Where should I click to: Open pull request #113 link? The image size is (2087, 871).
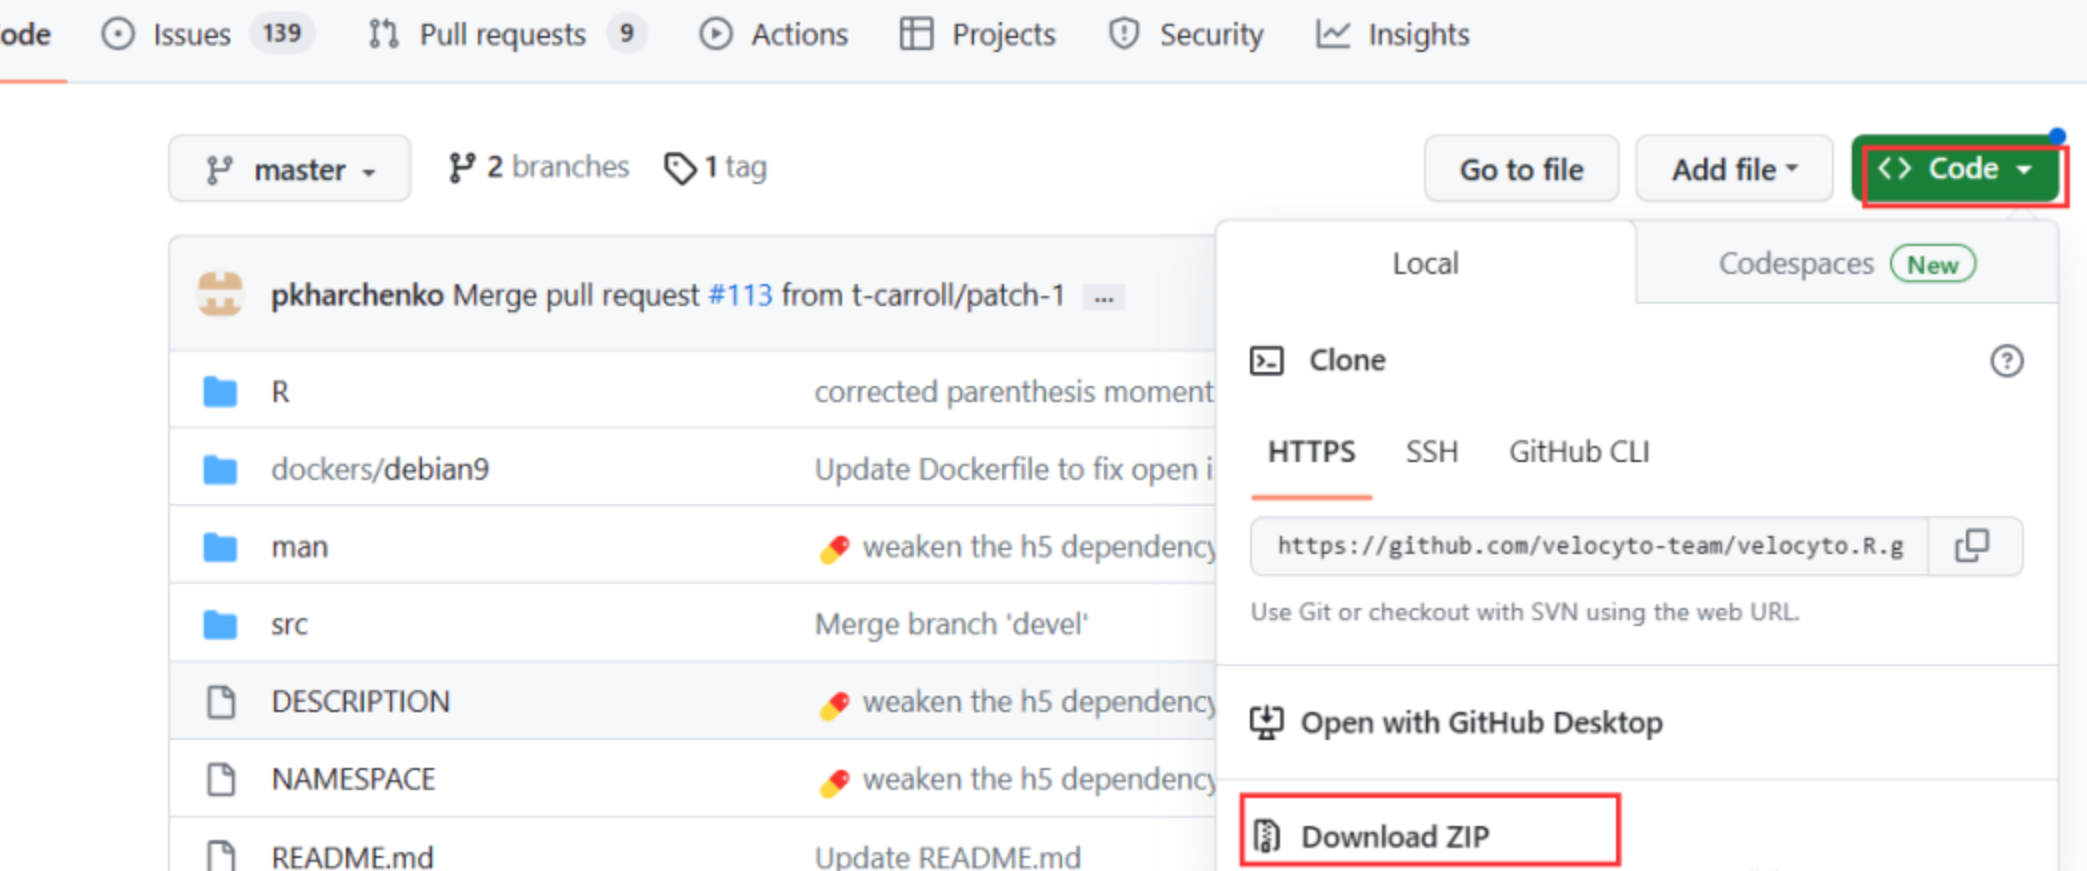740,295
